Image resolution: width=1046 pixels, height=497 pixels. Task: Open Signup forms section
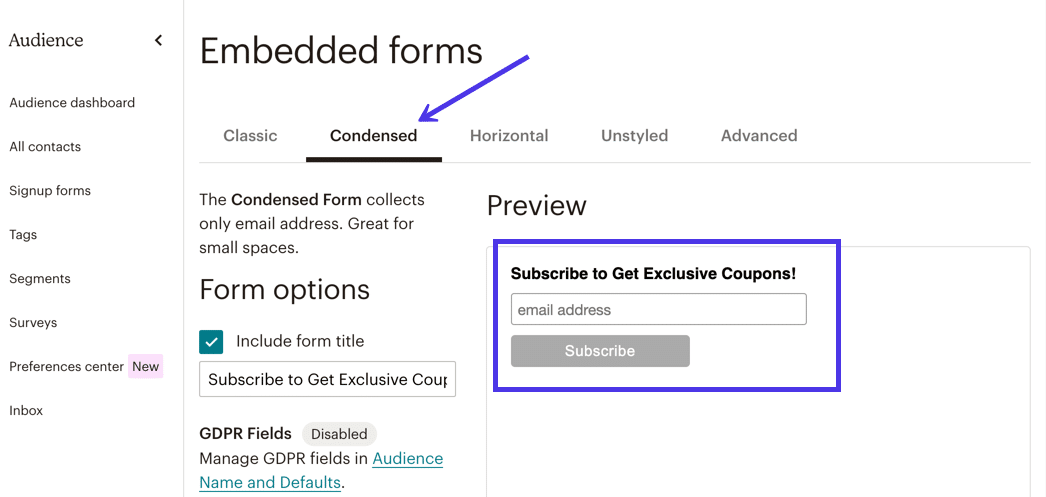50,191
